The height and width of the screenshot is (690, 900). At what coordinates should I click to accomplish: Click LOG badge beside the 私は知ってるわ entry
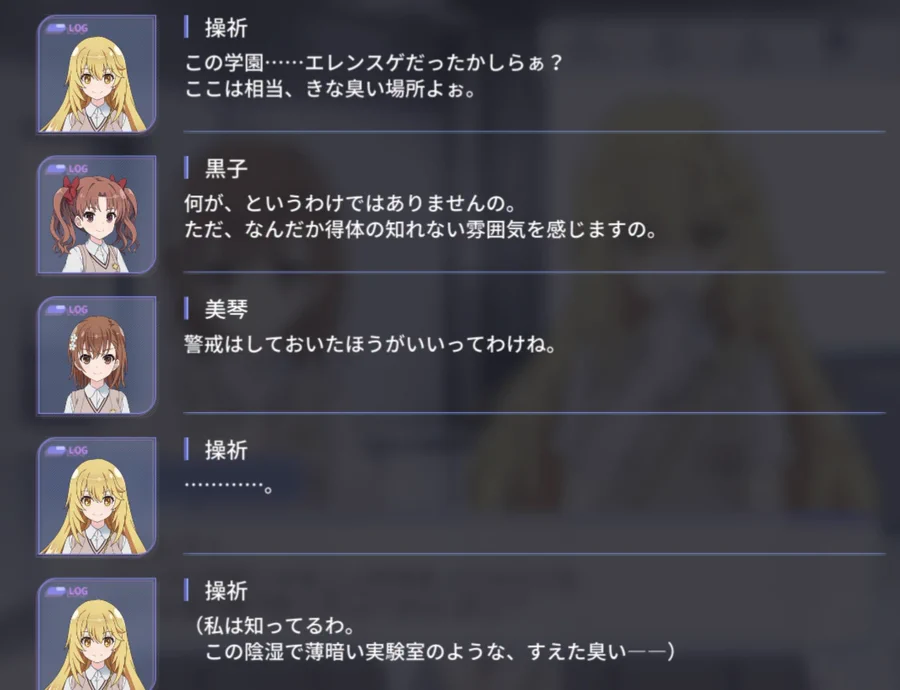point(67,591)
